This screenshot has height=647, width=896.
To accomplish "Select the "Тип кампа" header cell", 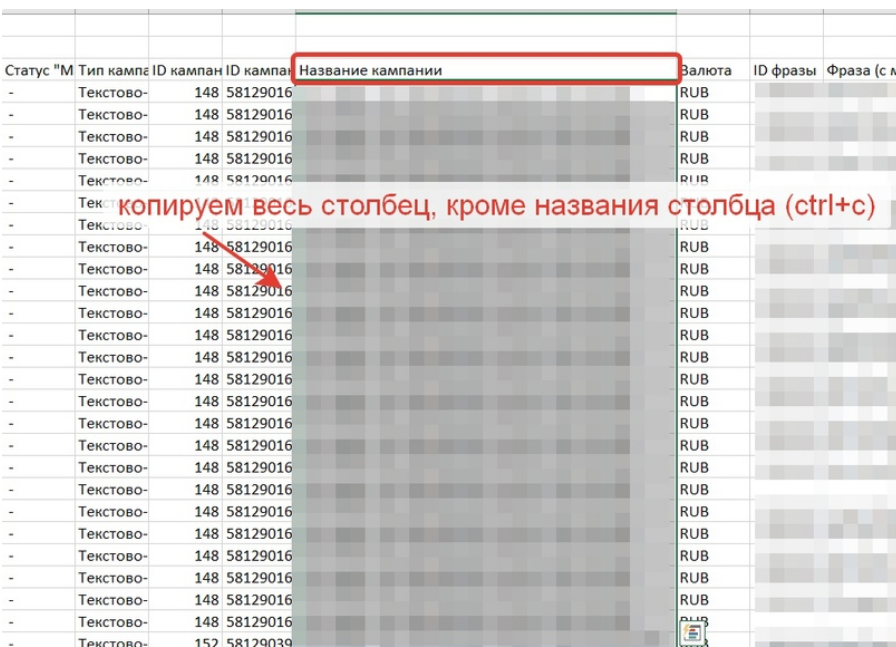I will [112, 70].
